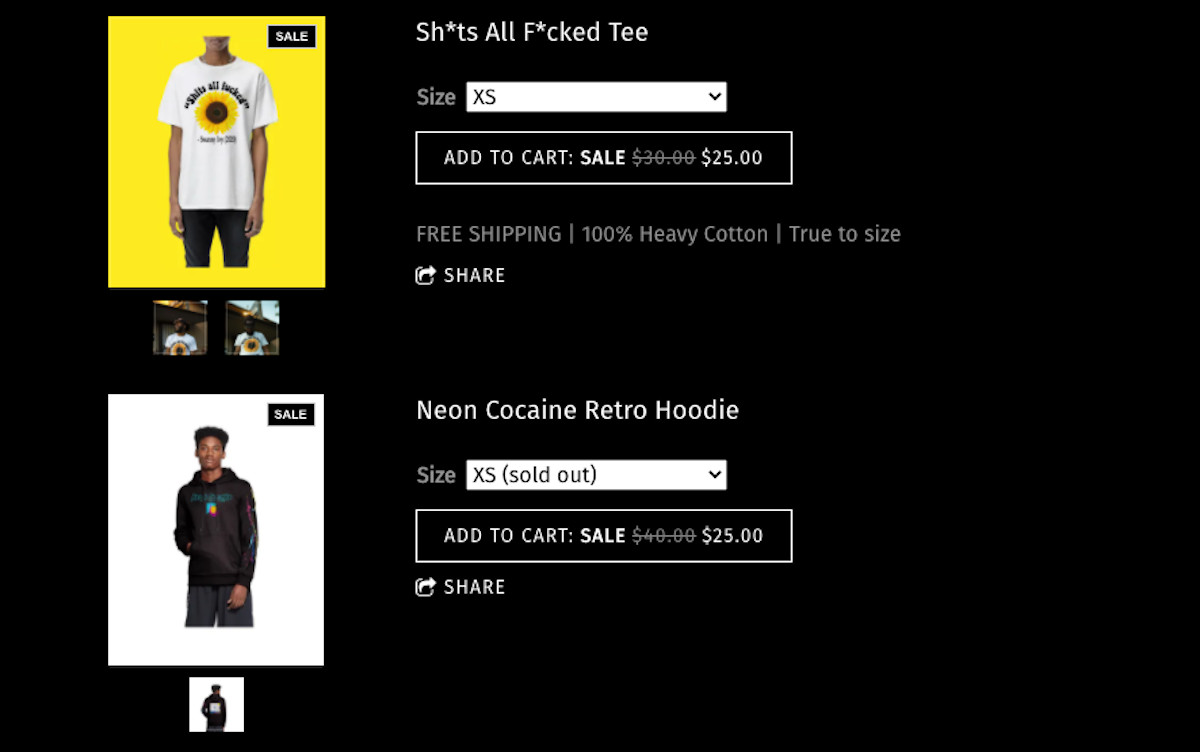Image resolution: width=1200 pixels, height=752 pixels.
Task: Click the share arrow icon under the tee
Action: click(x=426, y=275)
